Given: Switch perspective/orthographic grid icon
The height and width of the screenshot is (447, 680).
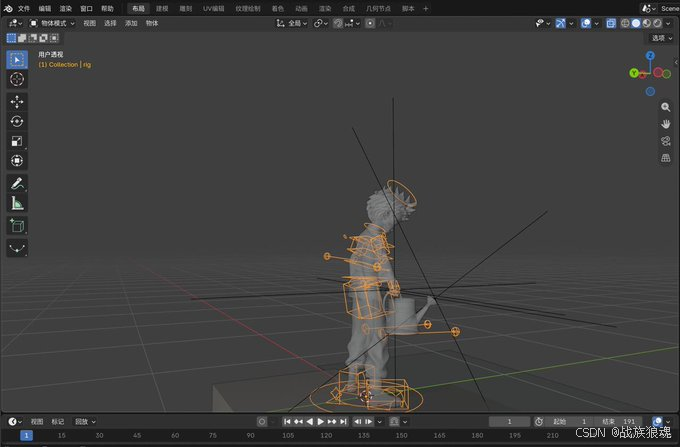Looking at the screenshot, I should click(666, 158).
